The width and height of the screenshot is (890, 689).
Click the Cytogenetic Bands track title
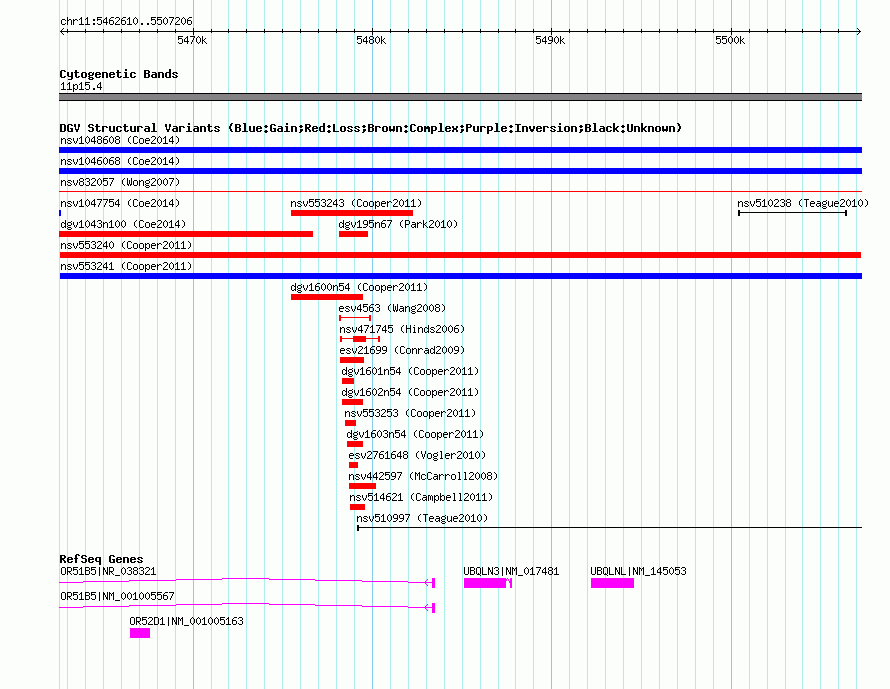pyautogui.click(x=119, y=74)
